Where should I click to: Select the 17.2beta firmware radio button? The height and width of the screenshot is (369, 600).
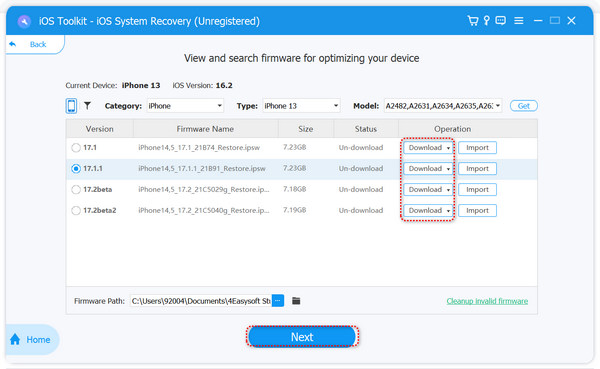(x=76, y=189)
